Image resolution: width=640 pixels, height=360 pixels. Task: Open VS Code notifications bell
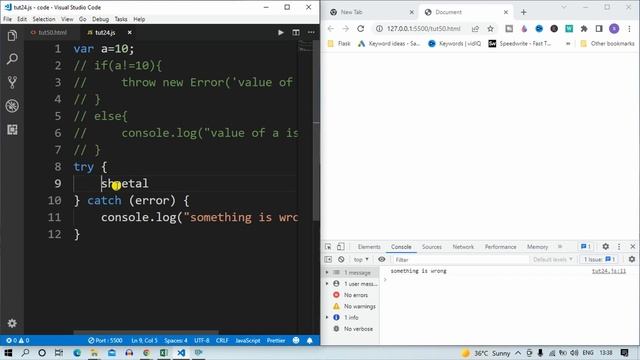(x=310, y=340)
